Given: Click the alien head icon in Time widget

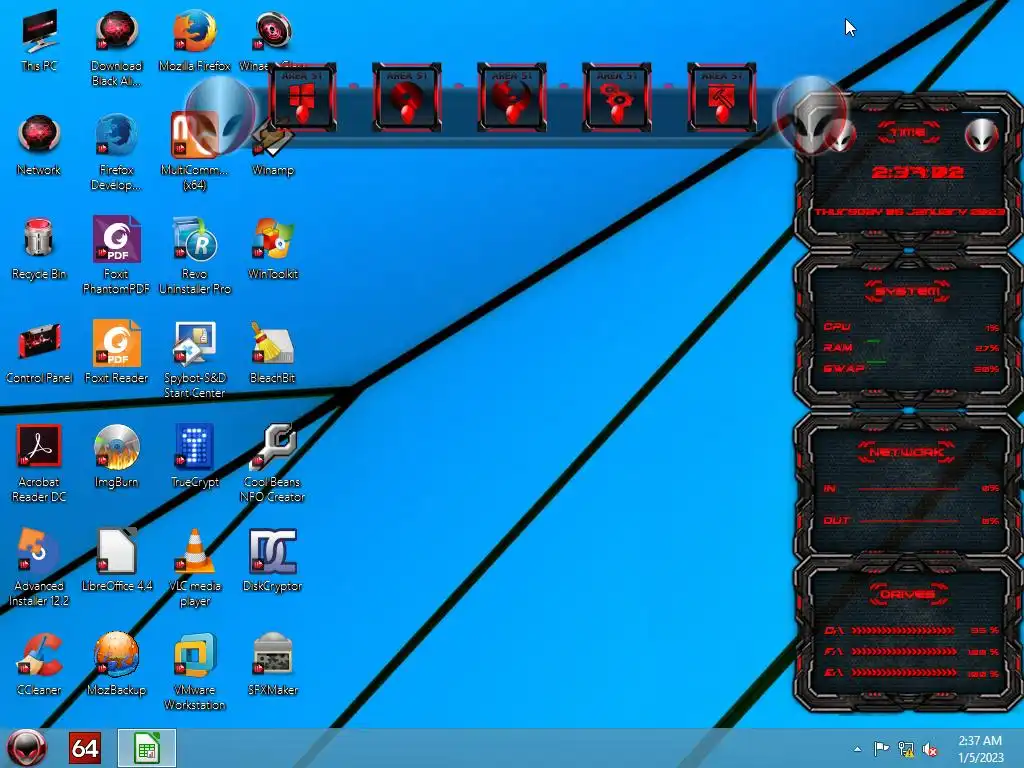Looking at the screenshot, I should pos(982,136).
